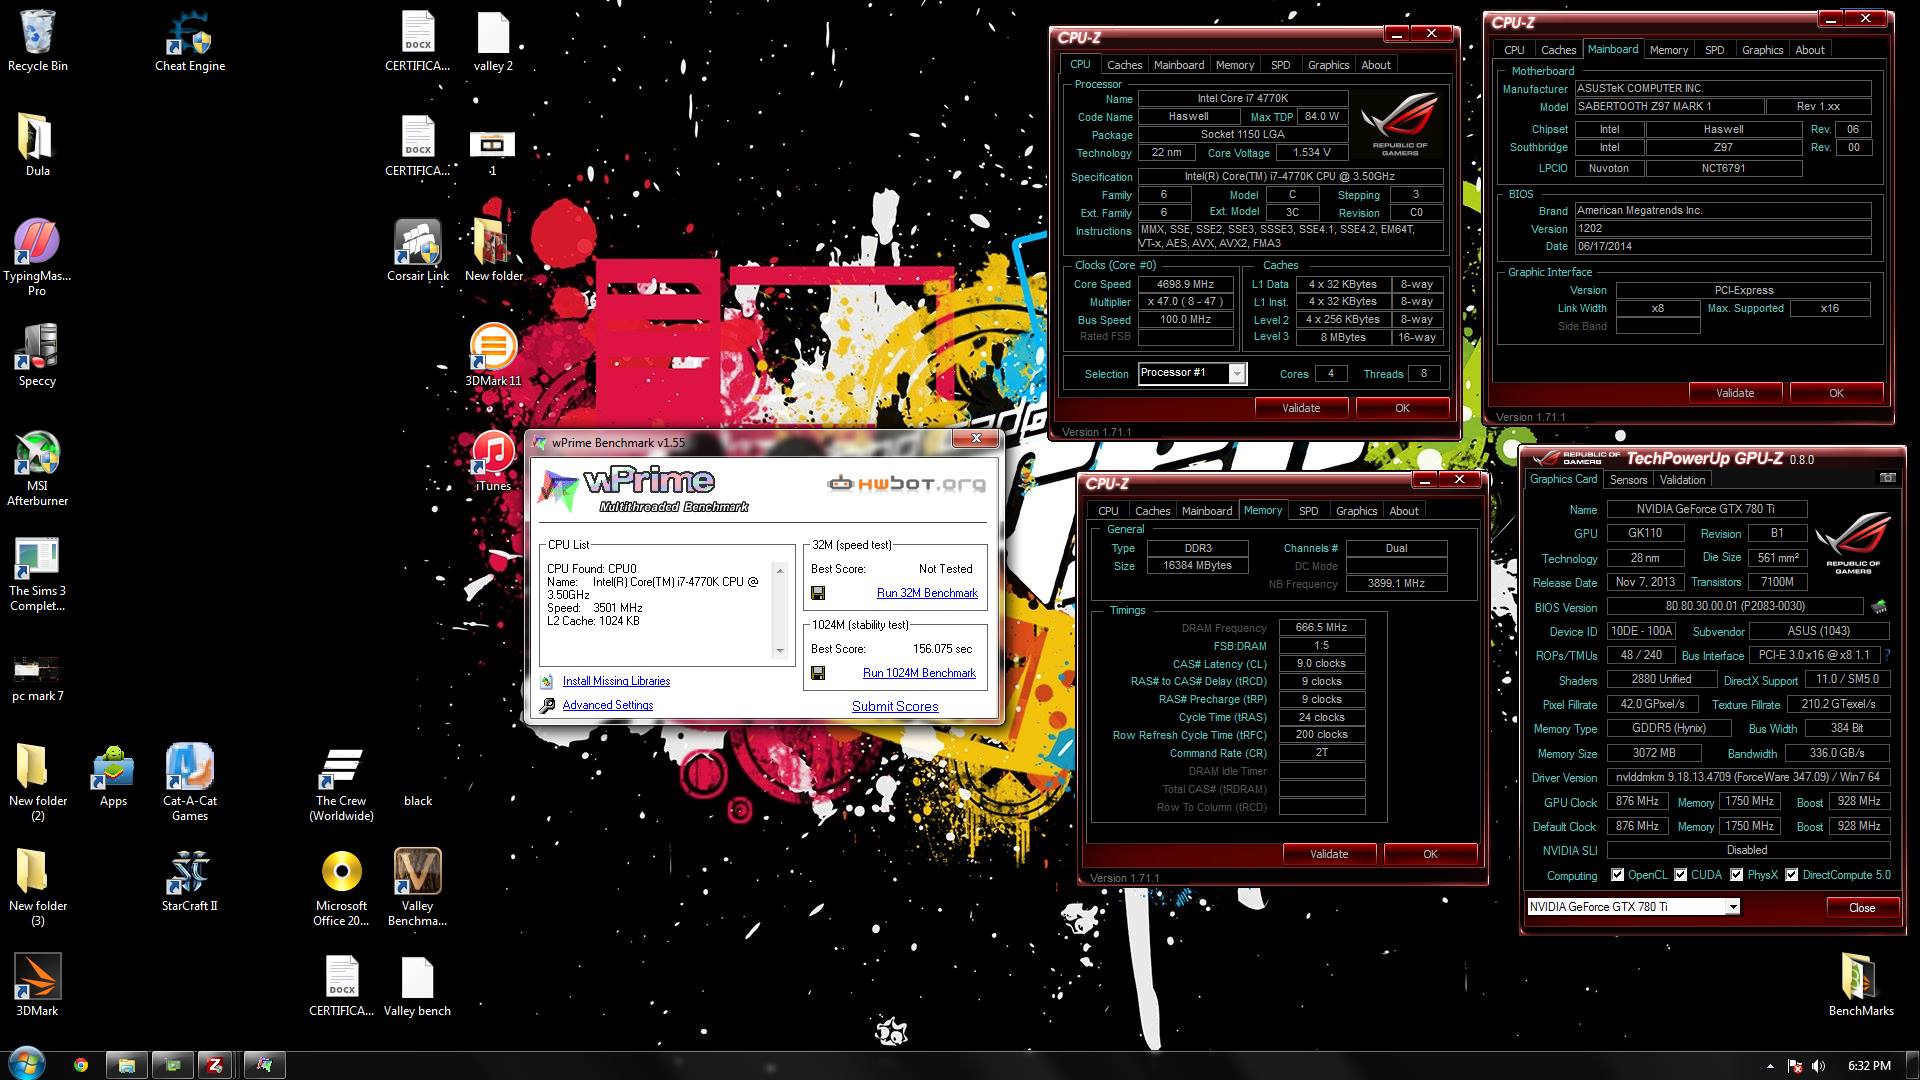Open the 3DMark 11 shortcut

coord(493,355)
